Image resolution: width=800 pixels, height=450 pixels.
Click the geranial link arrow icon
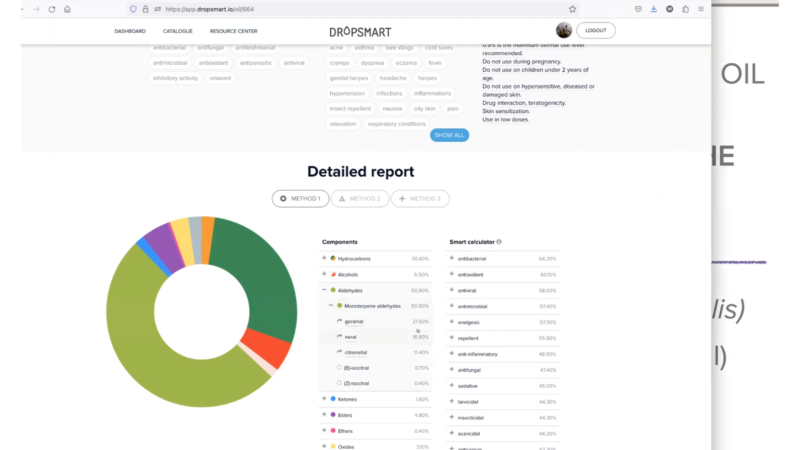pos(338,321)
